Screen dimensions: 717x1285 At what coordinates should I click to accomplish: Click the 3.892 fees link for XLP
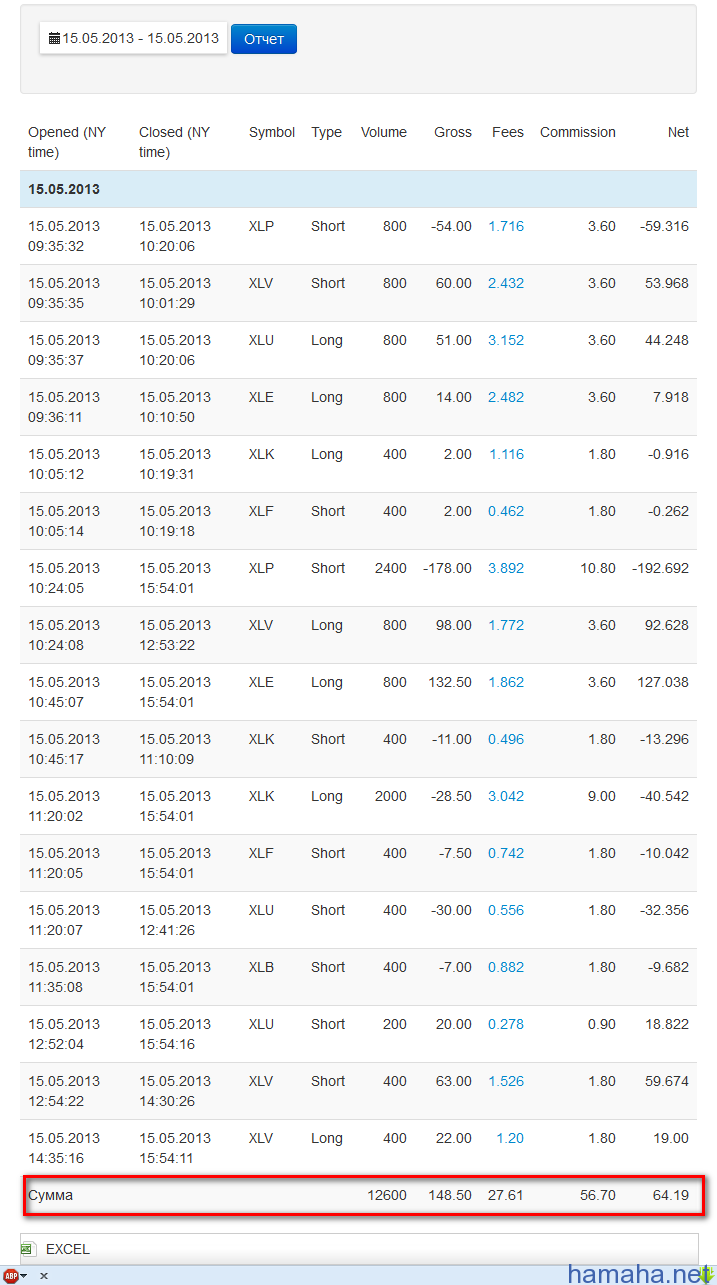coord(506,568)
